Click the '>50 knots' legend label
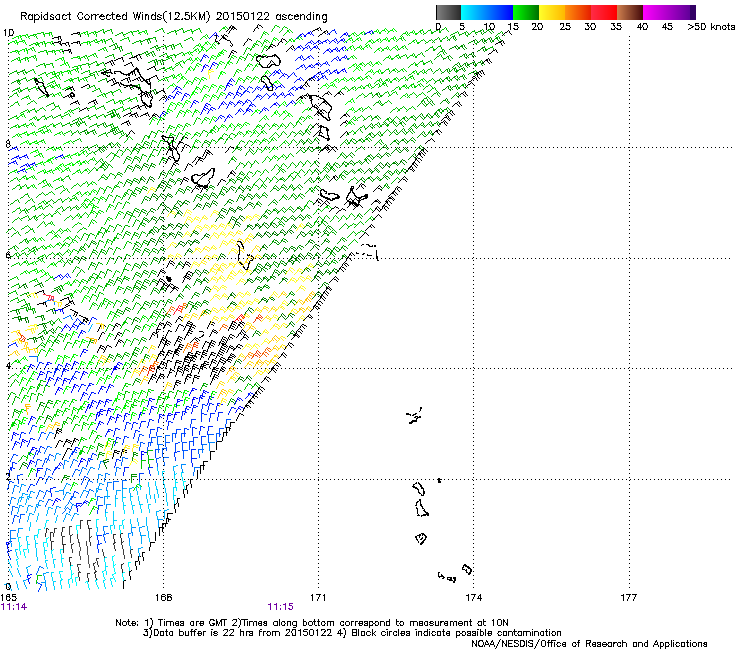Viewport: 740px width, 650px height. click(x=711, y=27)
